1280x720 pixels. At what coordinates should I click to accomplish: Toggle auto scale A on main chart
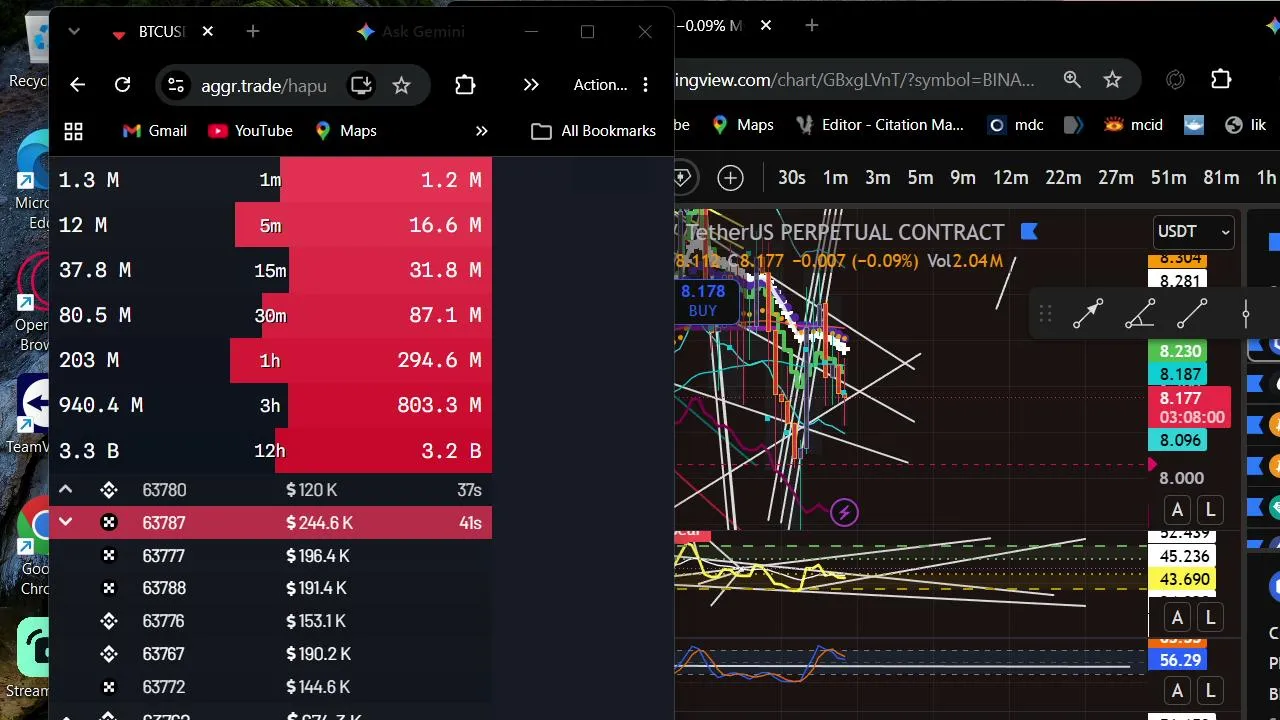click(x=1177, y=510)
